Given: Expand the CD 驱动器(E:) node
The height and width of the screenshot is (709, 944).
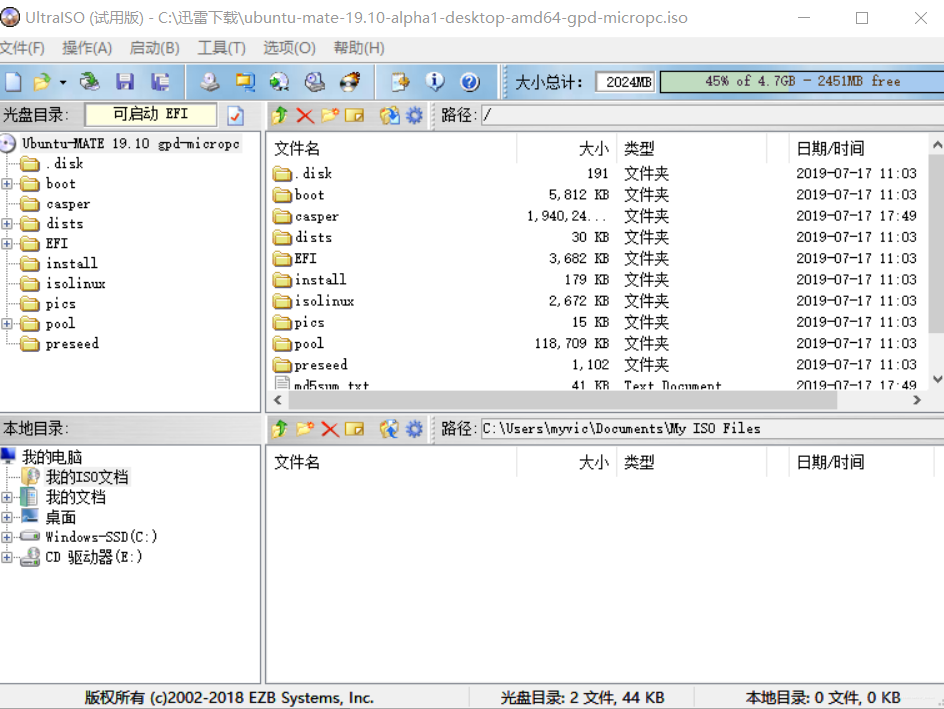Looking at the screenshot, I should [7, 557].
